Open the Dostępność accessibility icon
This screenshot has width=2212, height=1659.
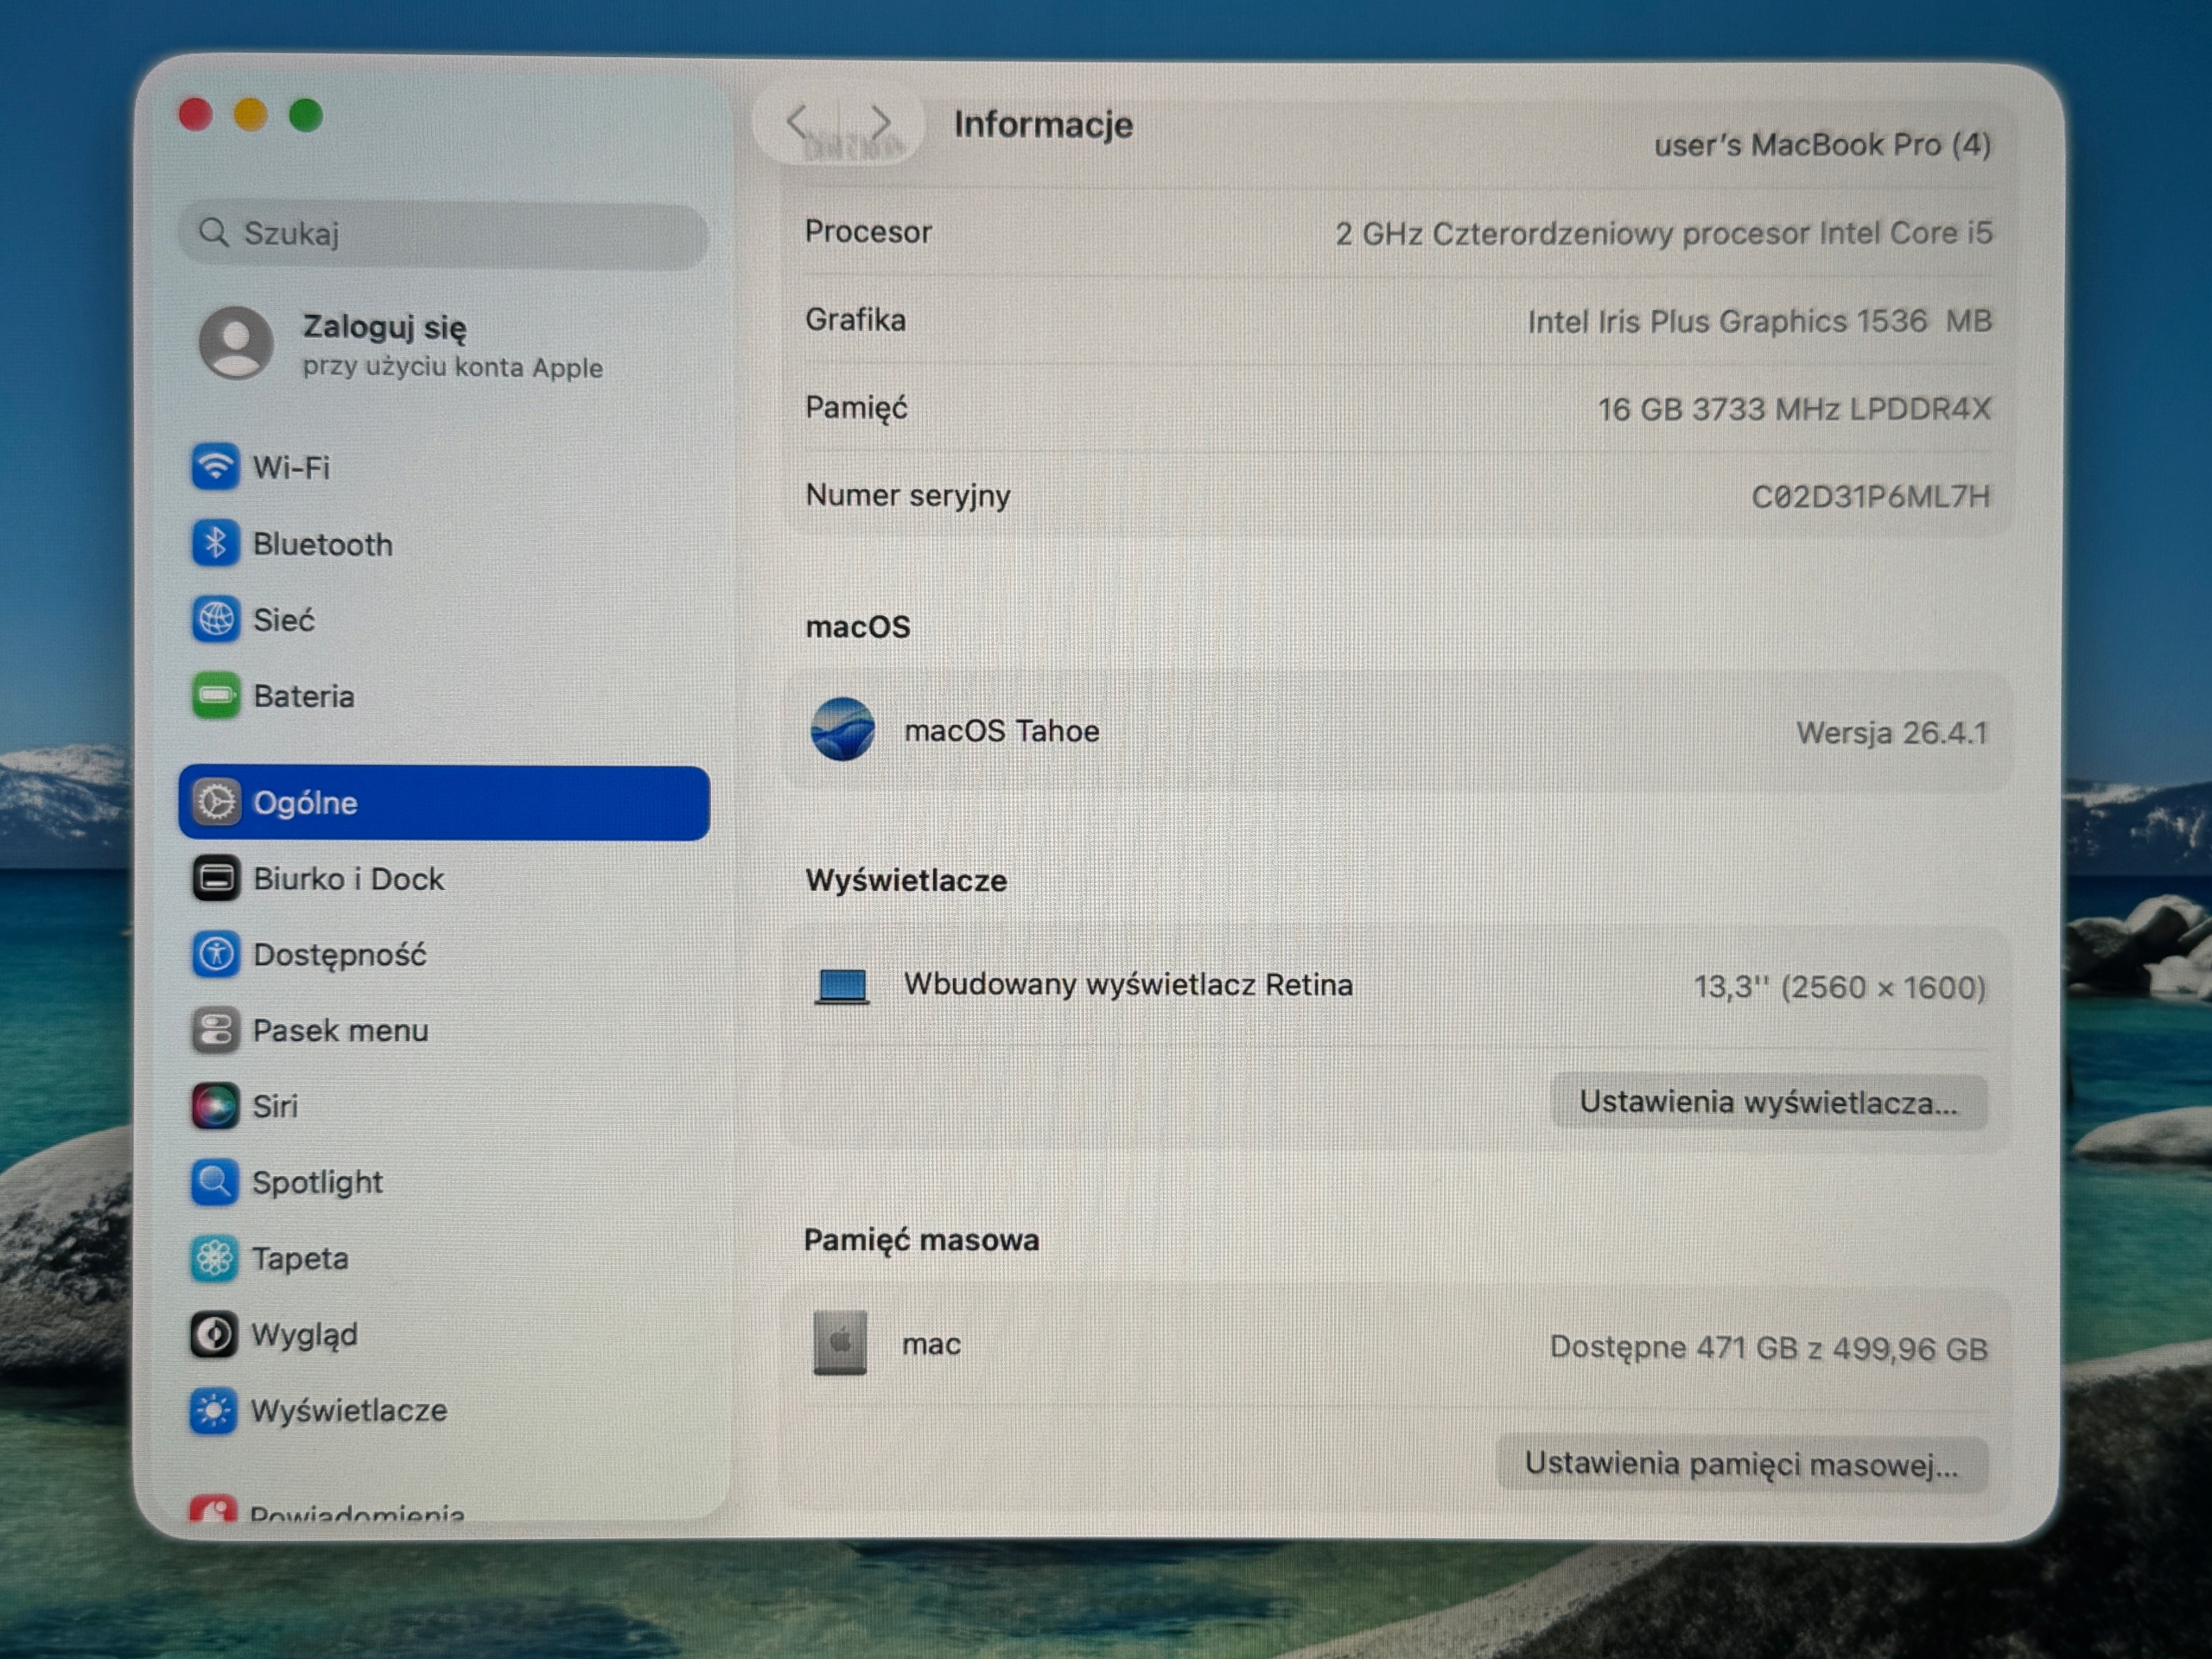pos(215,954)
